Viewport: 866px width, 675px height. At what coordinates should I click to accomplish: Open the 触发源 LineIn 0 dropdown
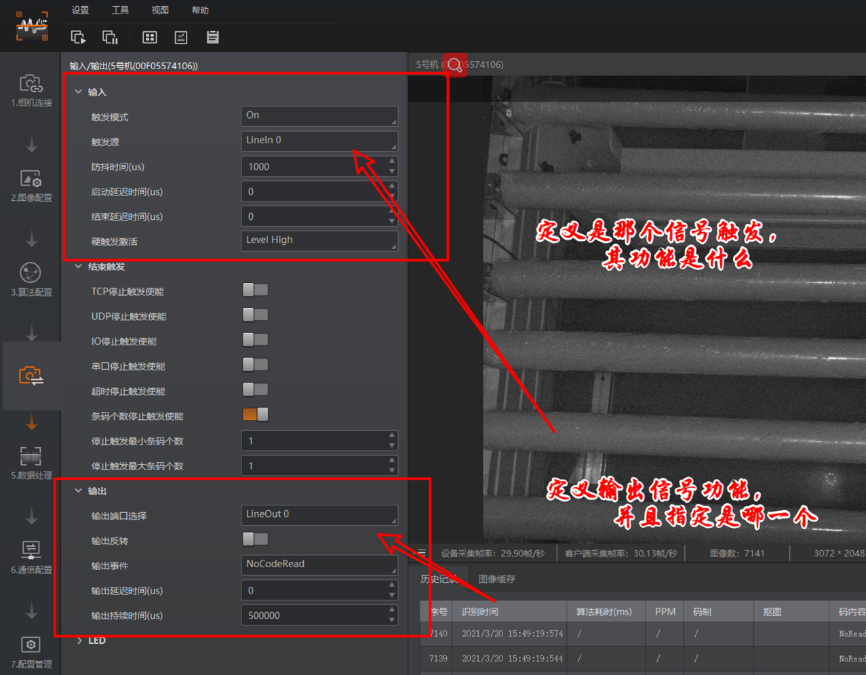point(319,141)
